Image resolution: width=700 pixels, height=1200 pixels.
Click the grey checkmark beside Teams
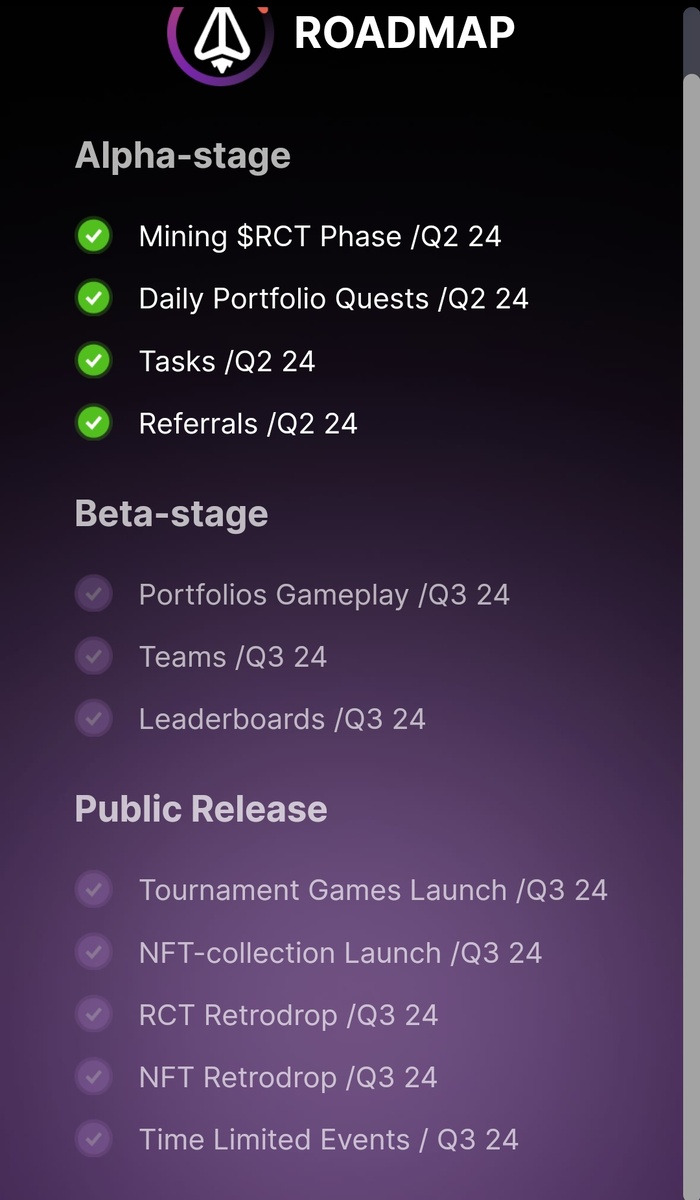point(93,656)
